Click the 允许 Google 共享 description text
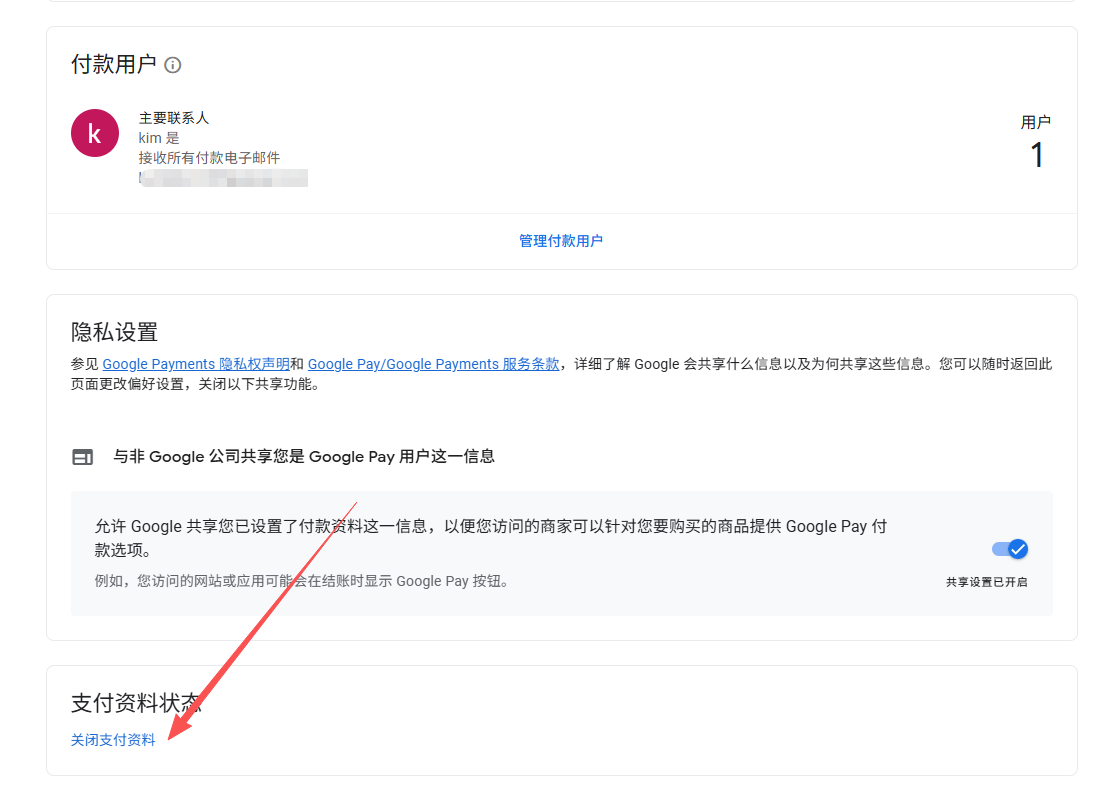 point(490,527)
